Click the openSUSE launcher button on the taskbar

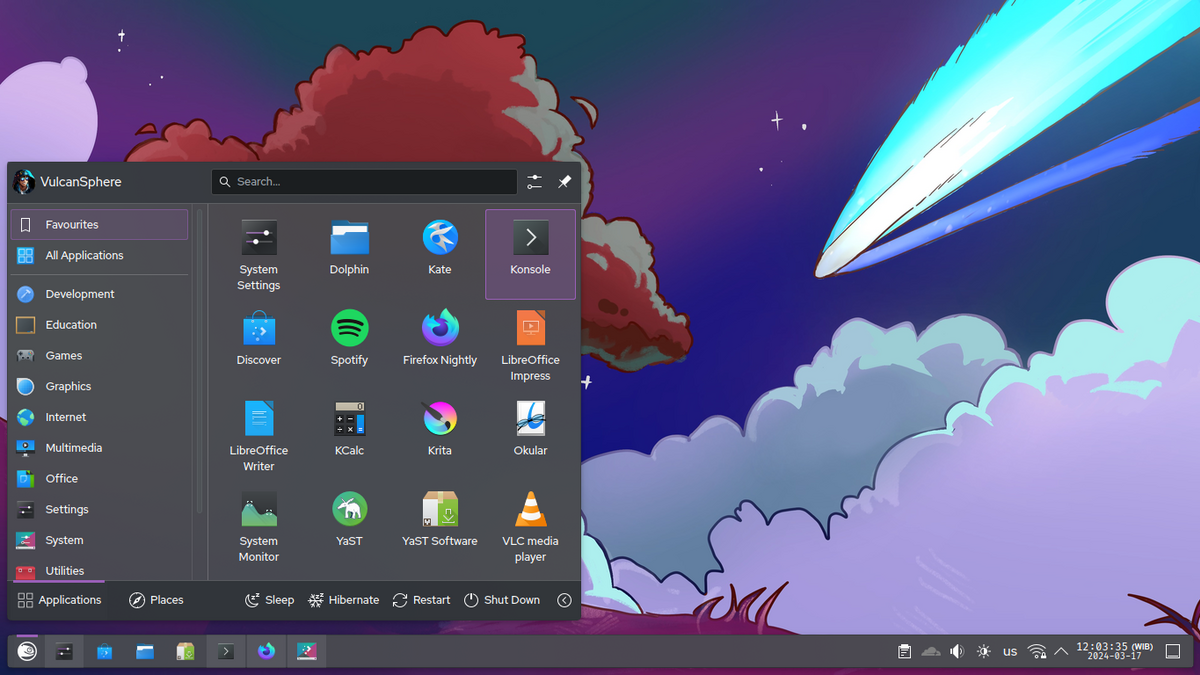tap(26, 651)
